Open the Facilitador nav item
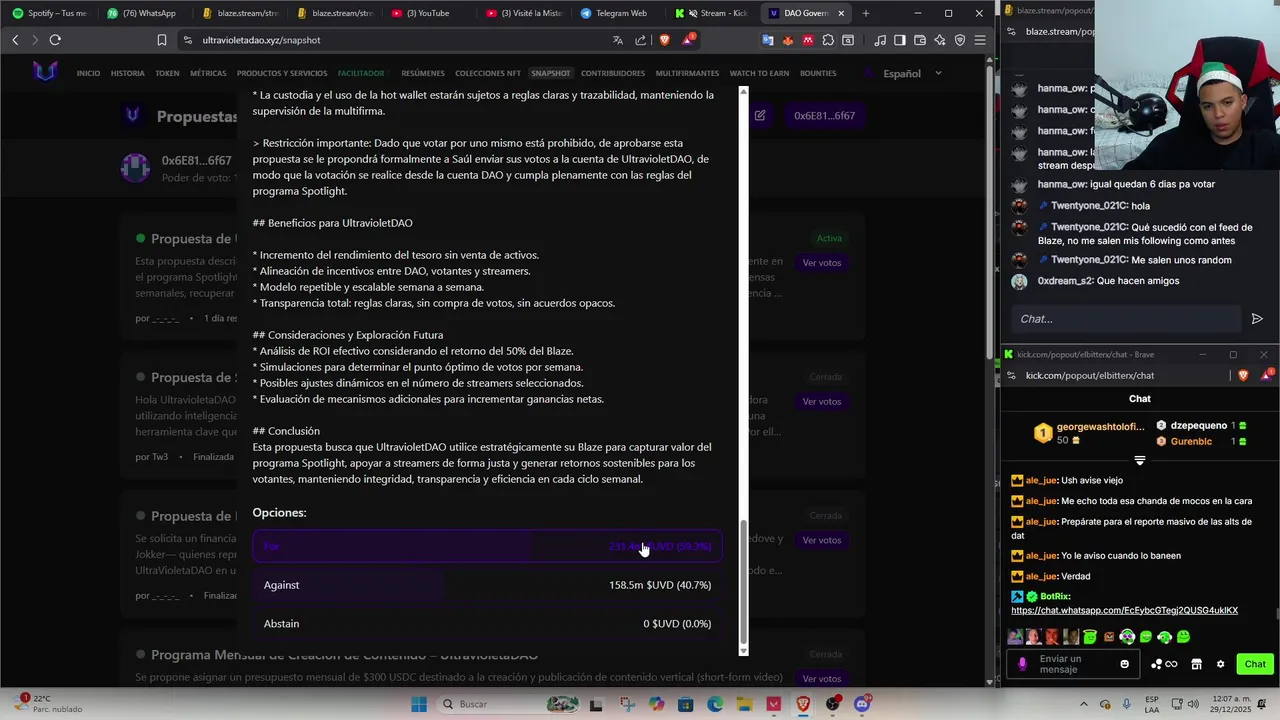Screen dimensions: 1280x720 point(361,73)
